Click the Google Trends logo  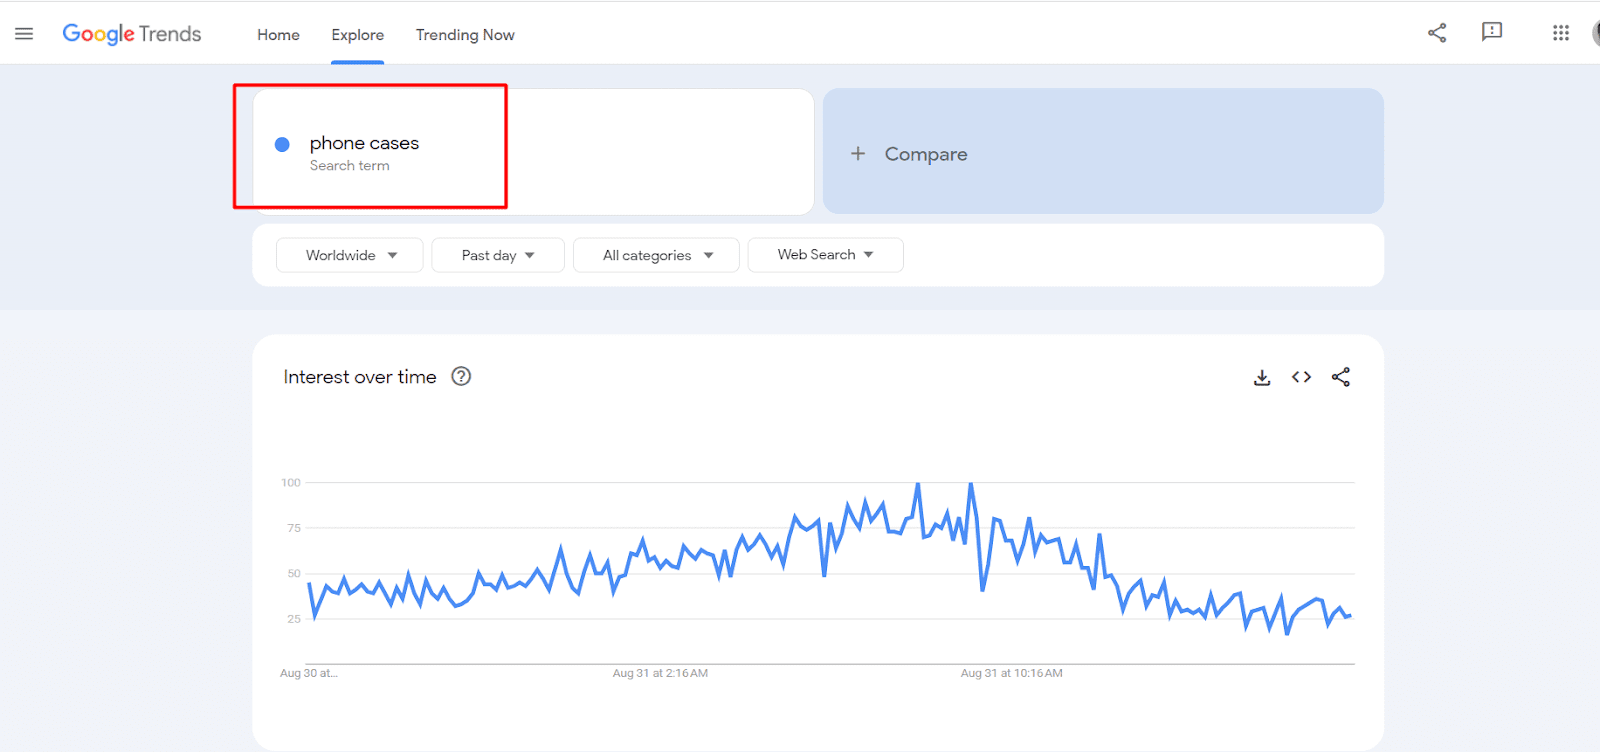click(x=132, y=34)
